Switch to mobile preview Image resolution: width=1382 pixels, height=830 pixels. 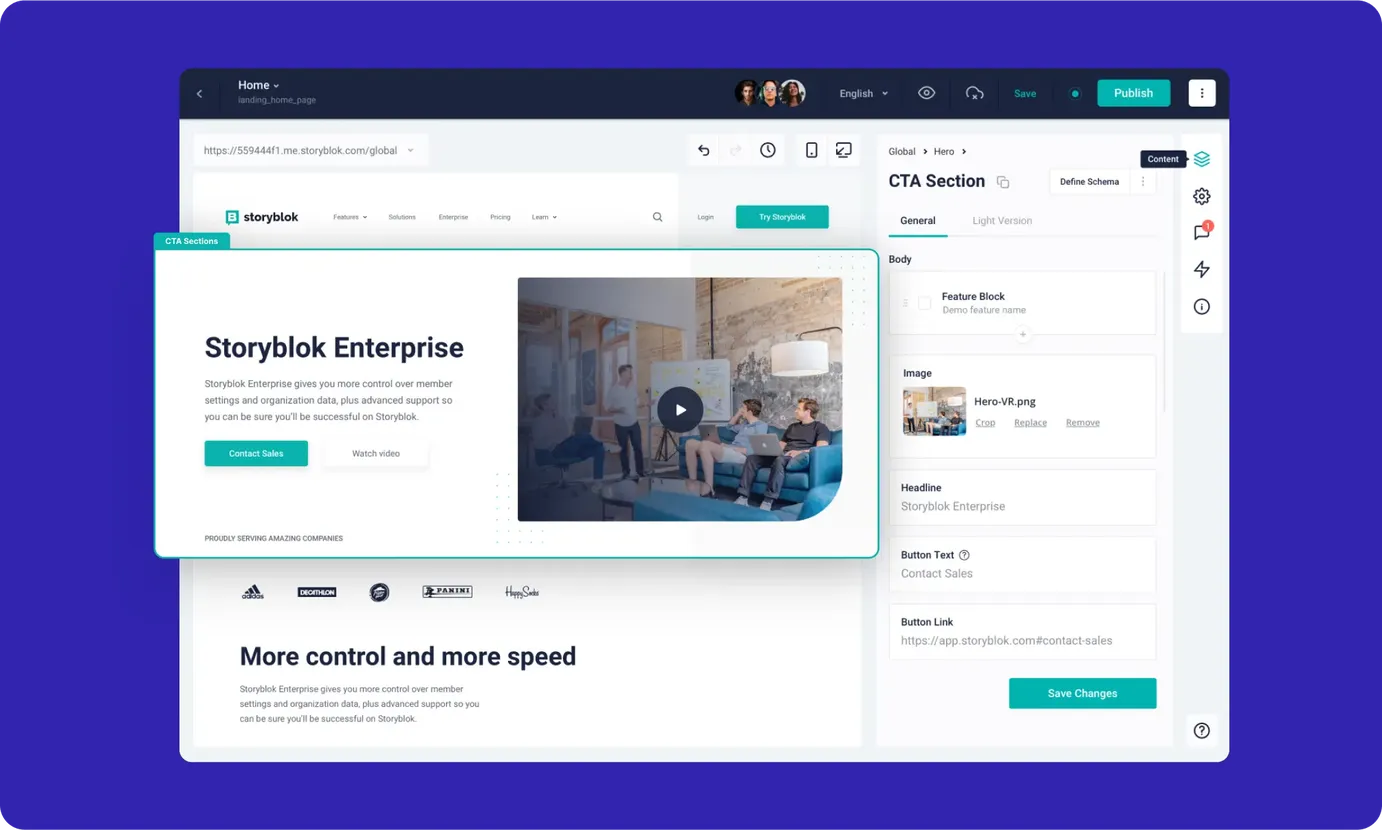point(812,150)
